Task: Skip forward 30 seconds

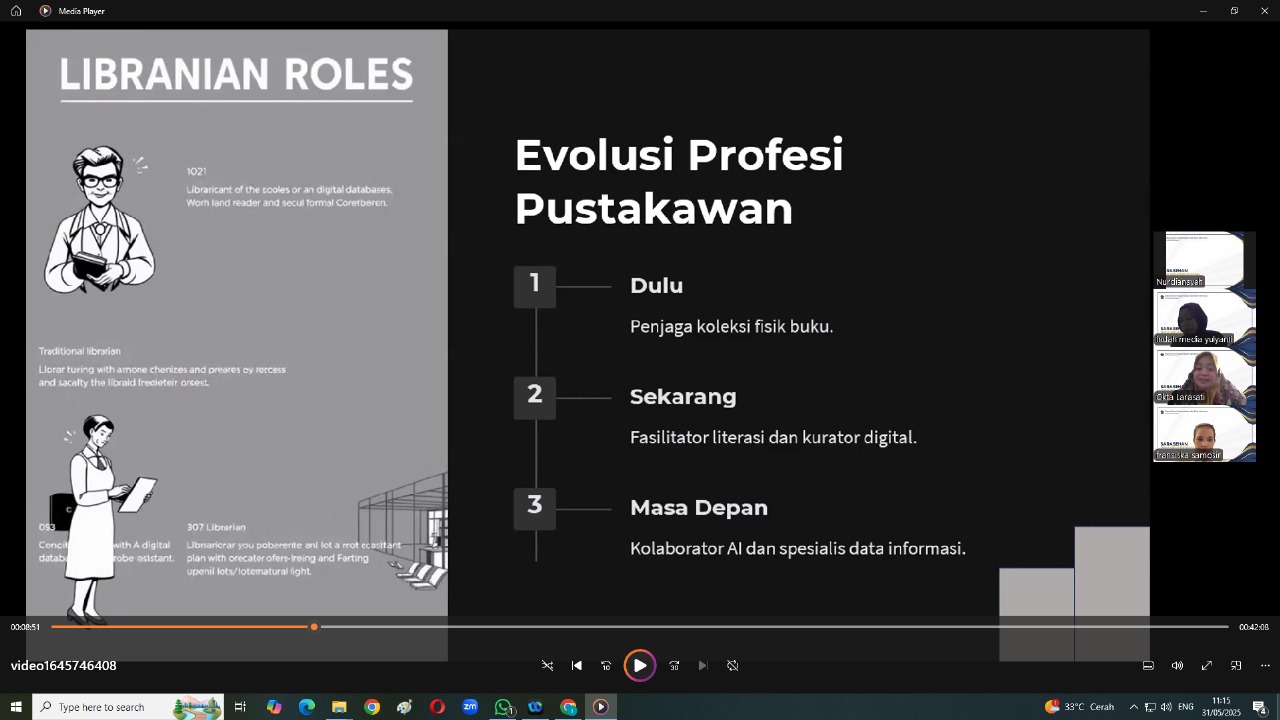Action: [674, 666]
